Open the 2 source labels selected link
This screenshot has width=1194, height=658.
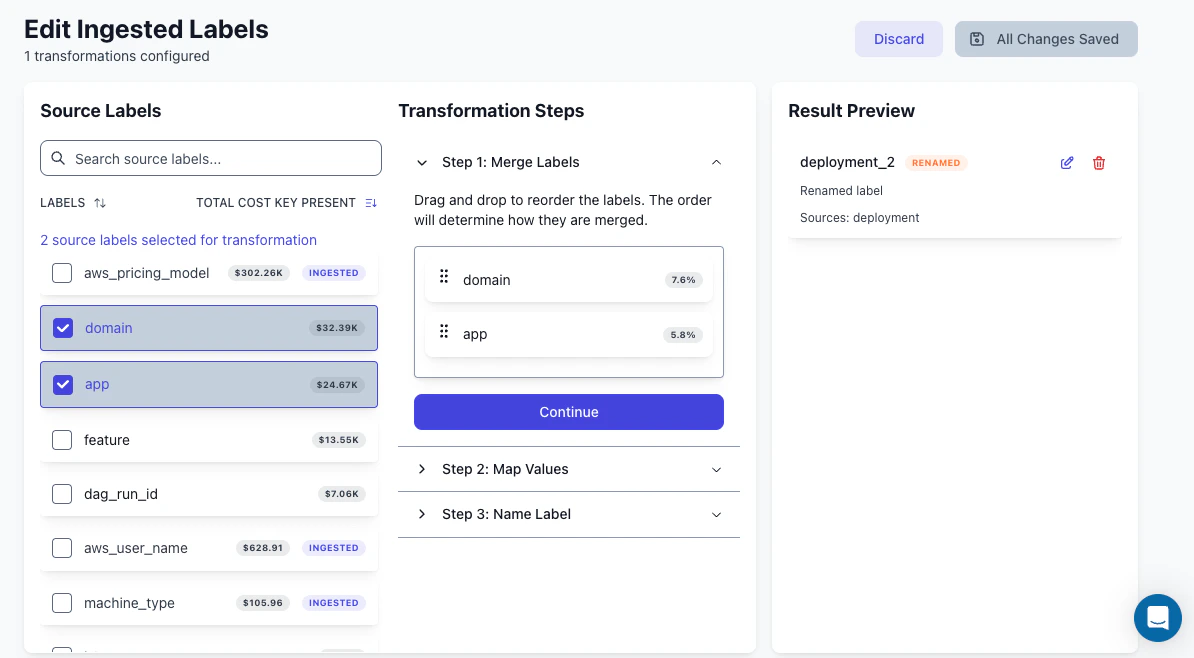point(178,240)
